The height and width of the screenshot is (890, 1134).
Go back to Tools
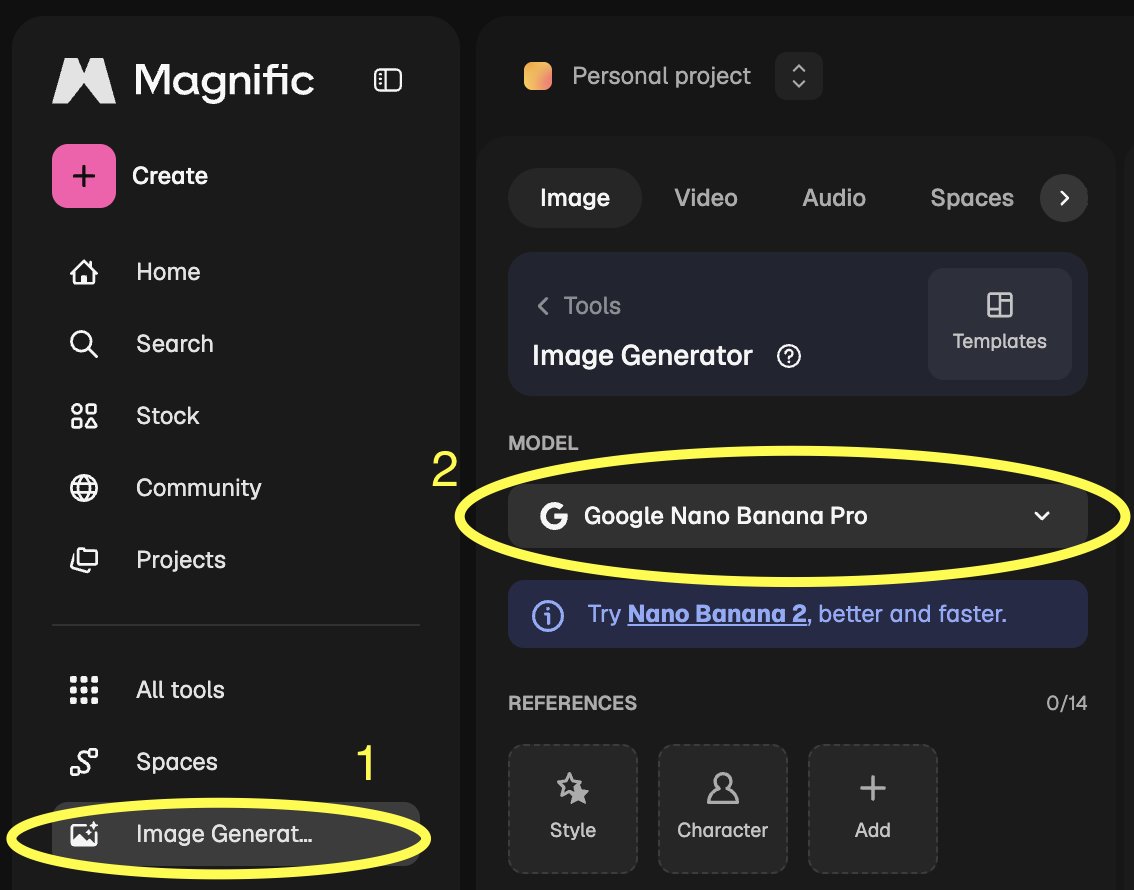tap(579, 306)
